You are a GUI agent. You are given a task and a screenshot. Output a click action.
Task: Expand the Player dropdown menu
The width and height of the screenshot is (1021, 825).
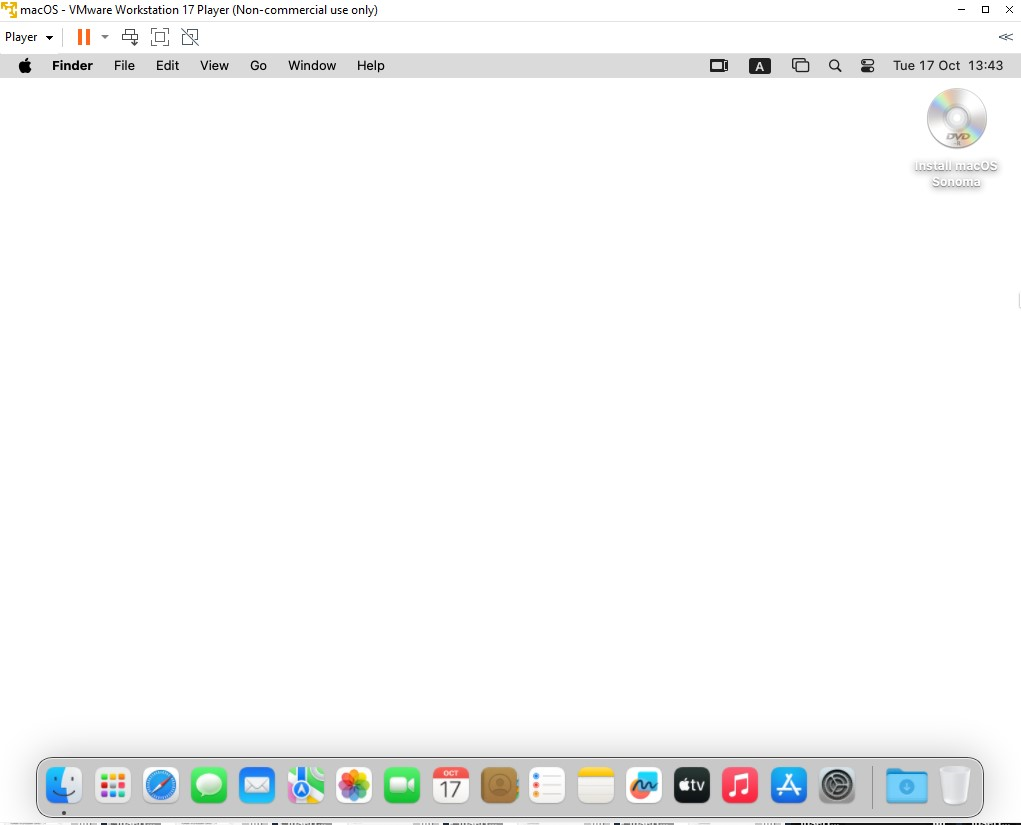(x=29, y=37)
